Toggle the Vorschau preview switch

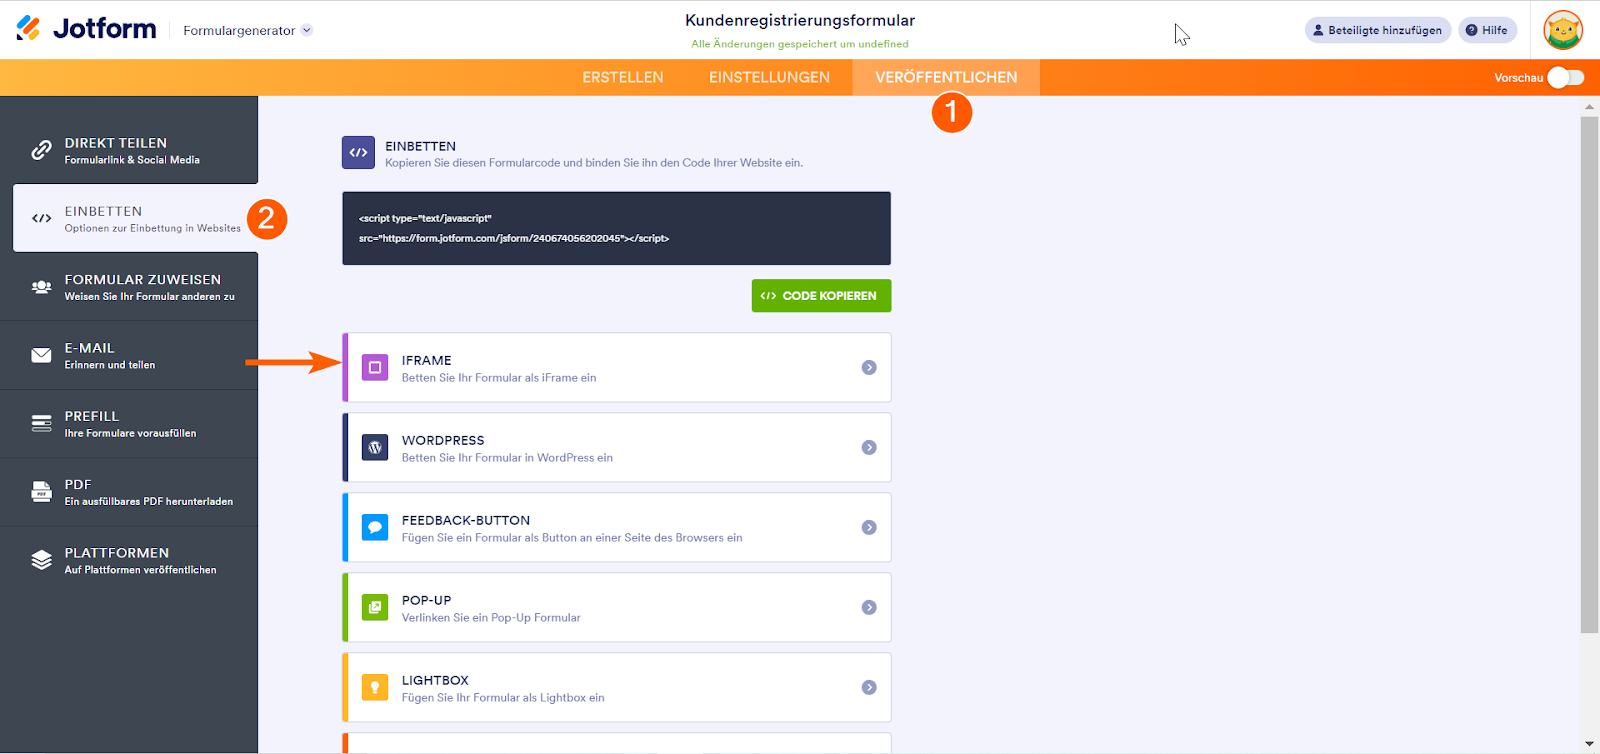[1566, 78]
